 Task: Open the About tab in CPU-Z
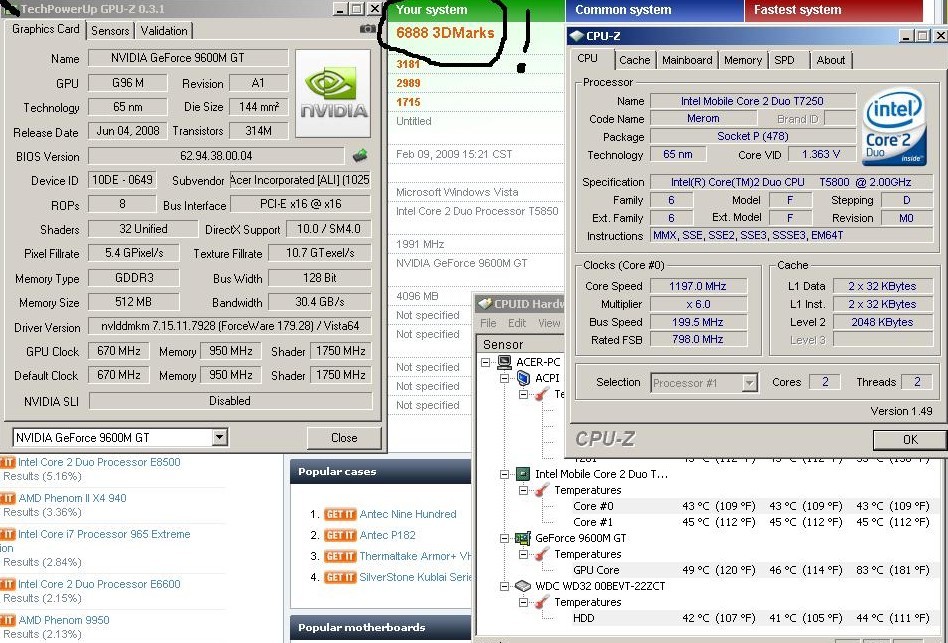click(x=831, y=60)
